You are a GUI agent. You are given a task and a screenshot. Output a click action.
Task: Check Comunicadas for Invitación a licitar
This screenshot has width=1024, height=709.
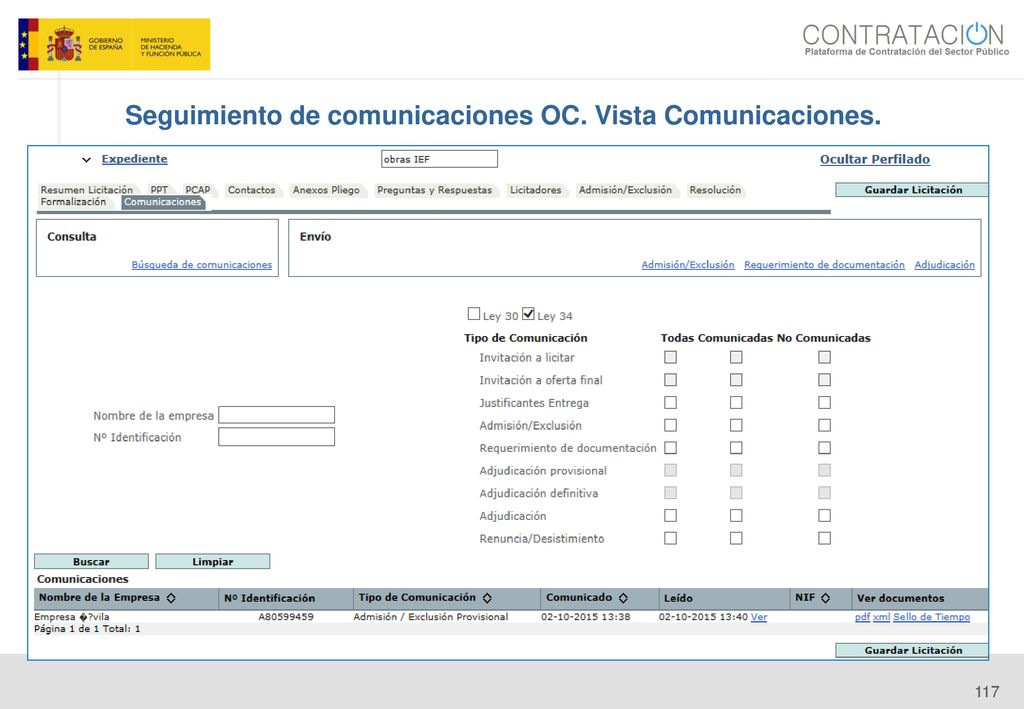point(736,357)
